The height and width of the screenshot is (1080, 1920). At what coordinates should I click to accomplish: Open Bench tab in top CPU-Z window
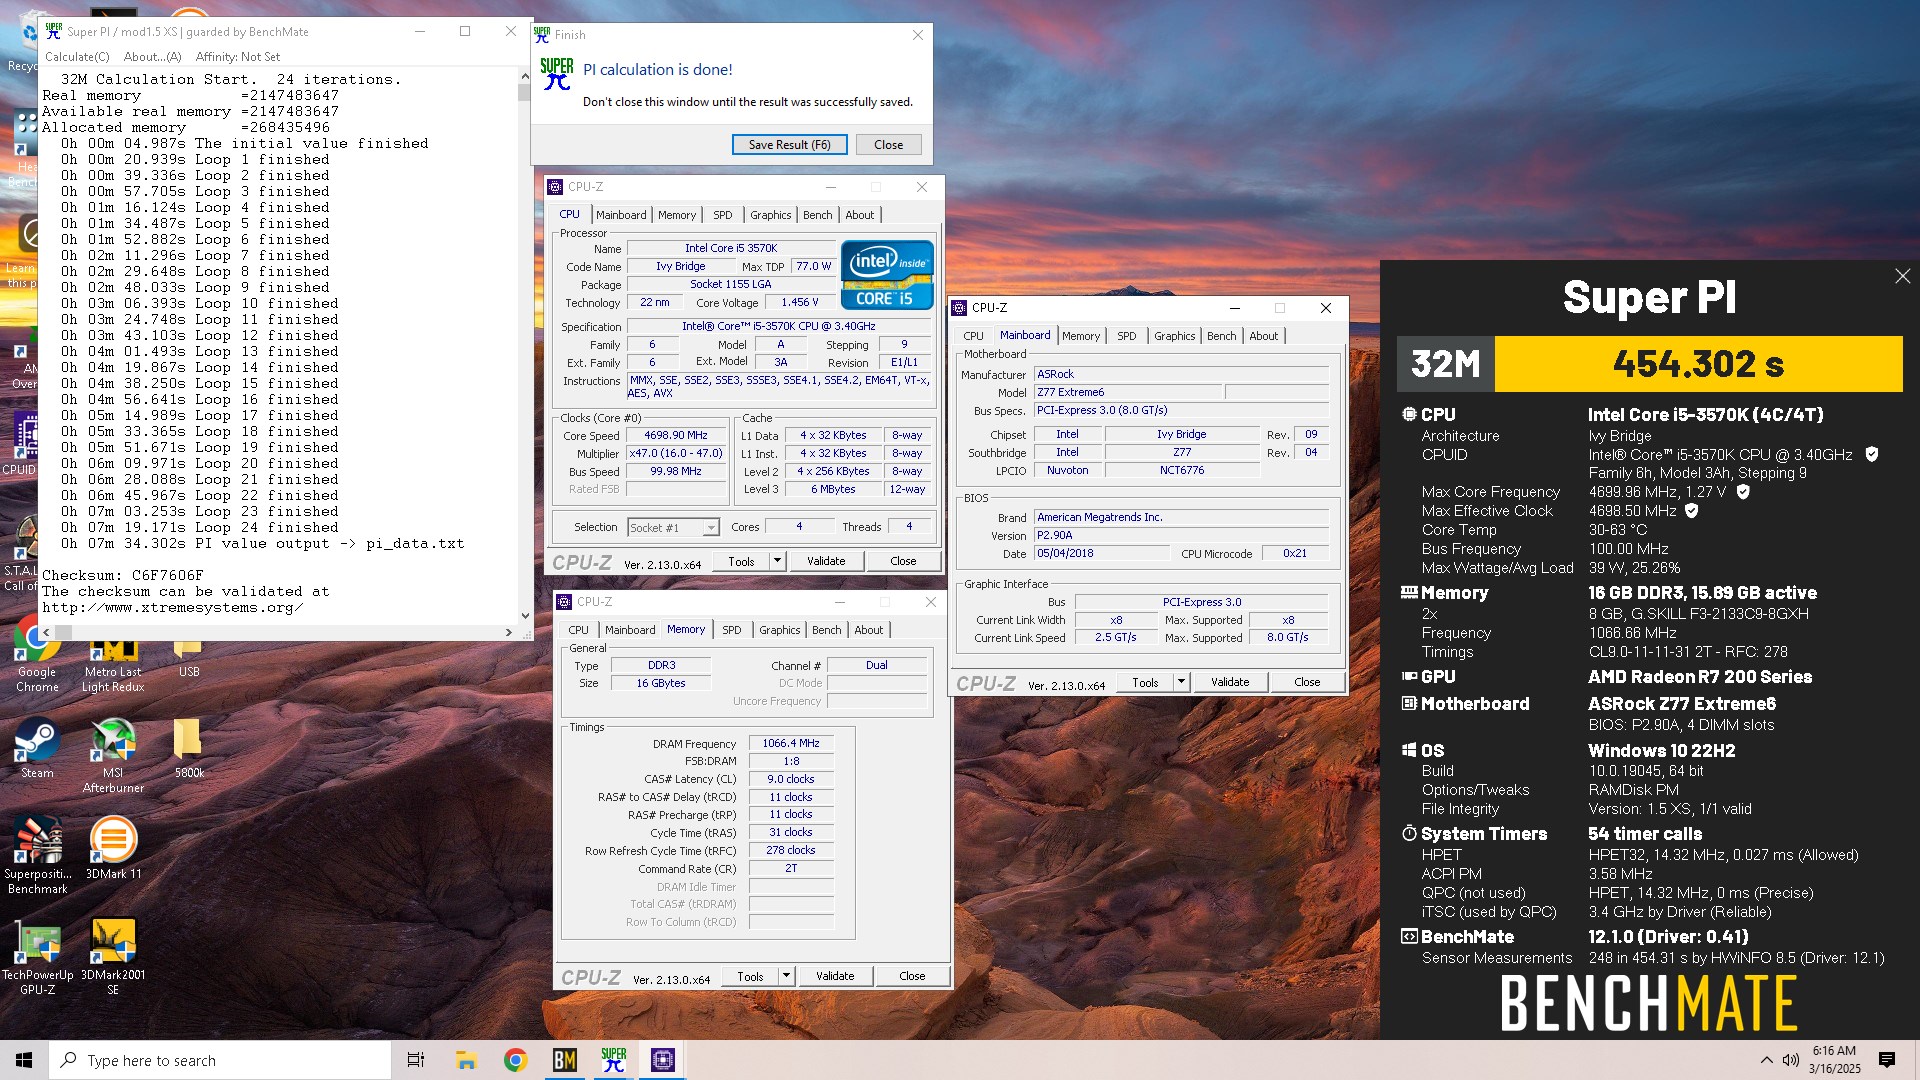click(817, 215)
